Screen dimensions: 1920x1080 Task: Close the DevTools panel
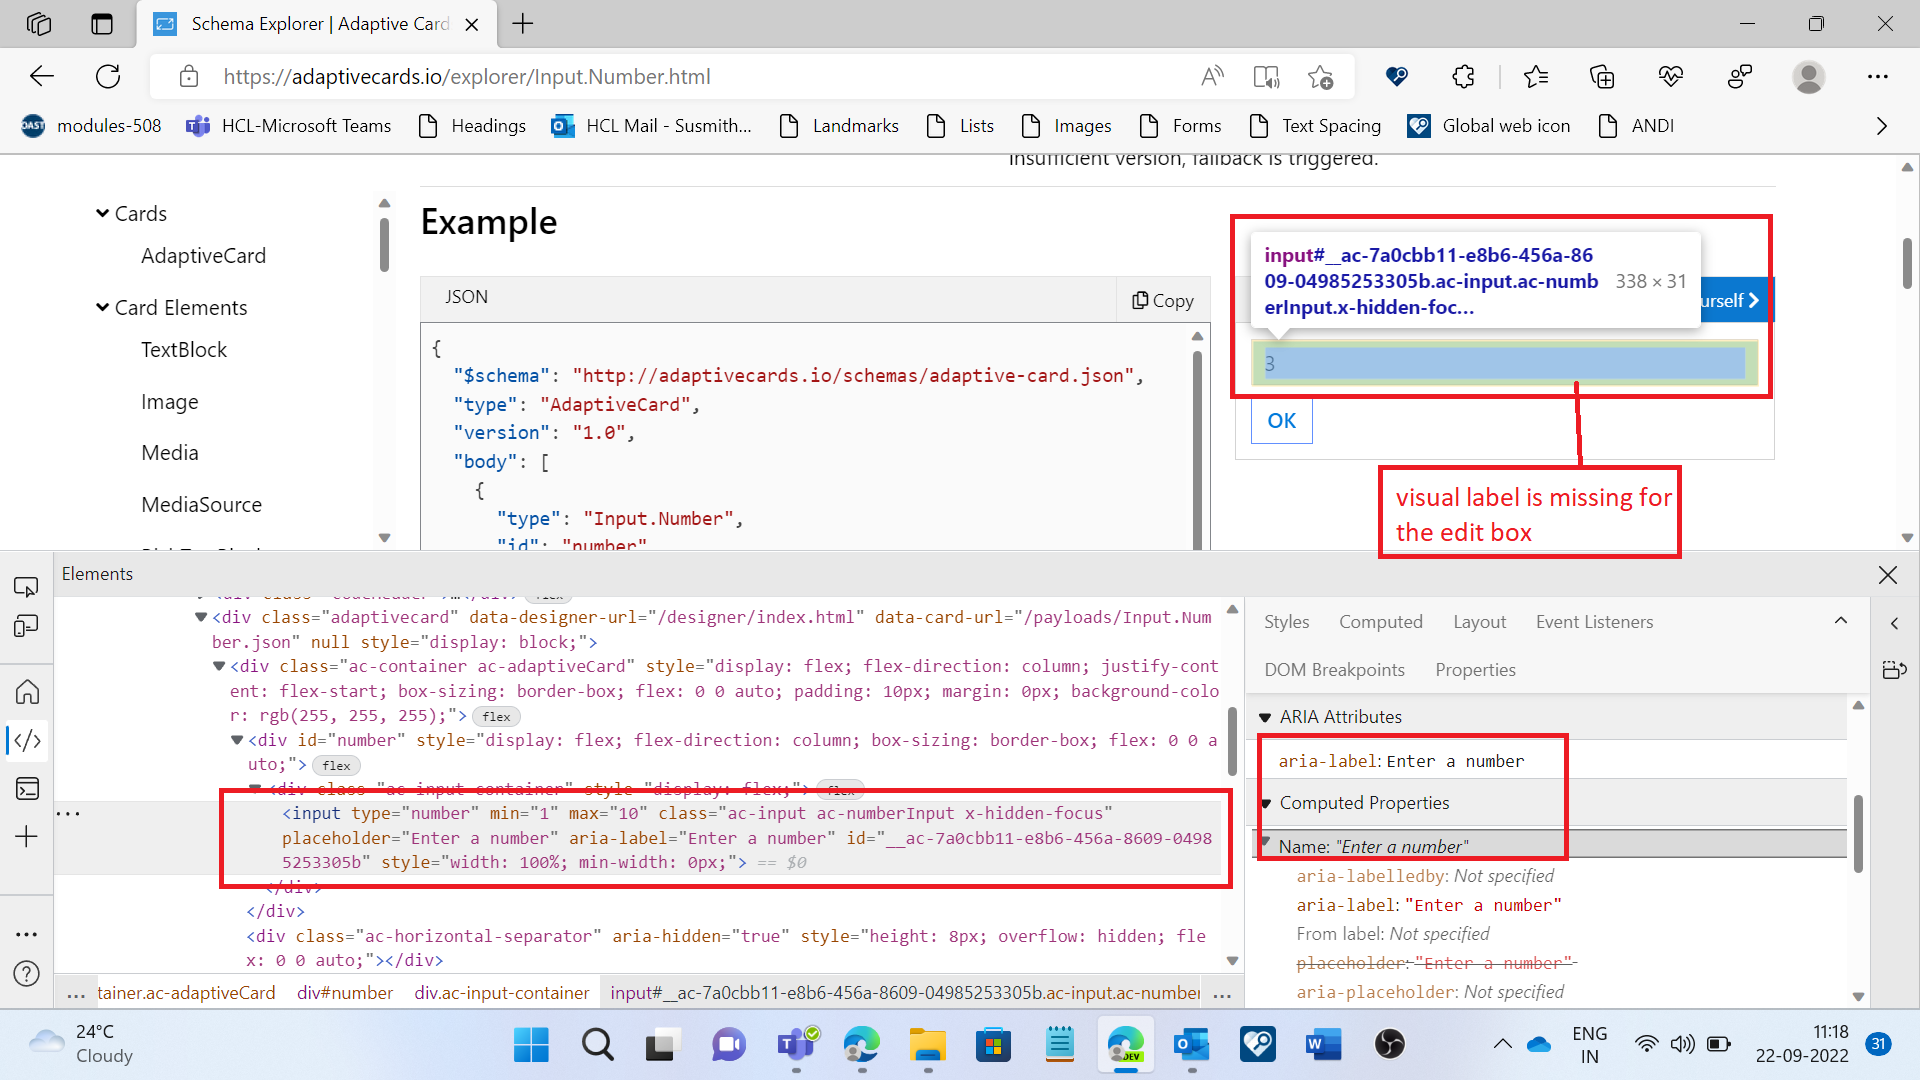click(1887, 574)
